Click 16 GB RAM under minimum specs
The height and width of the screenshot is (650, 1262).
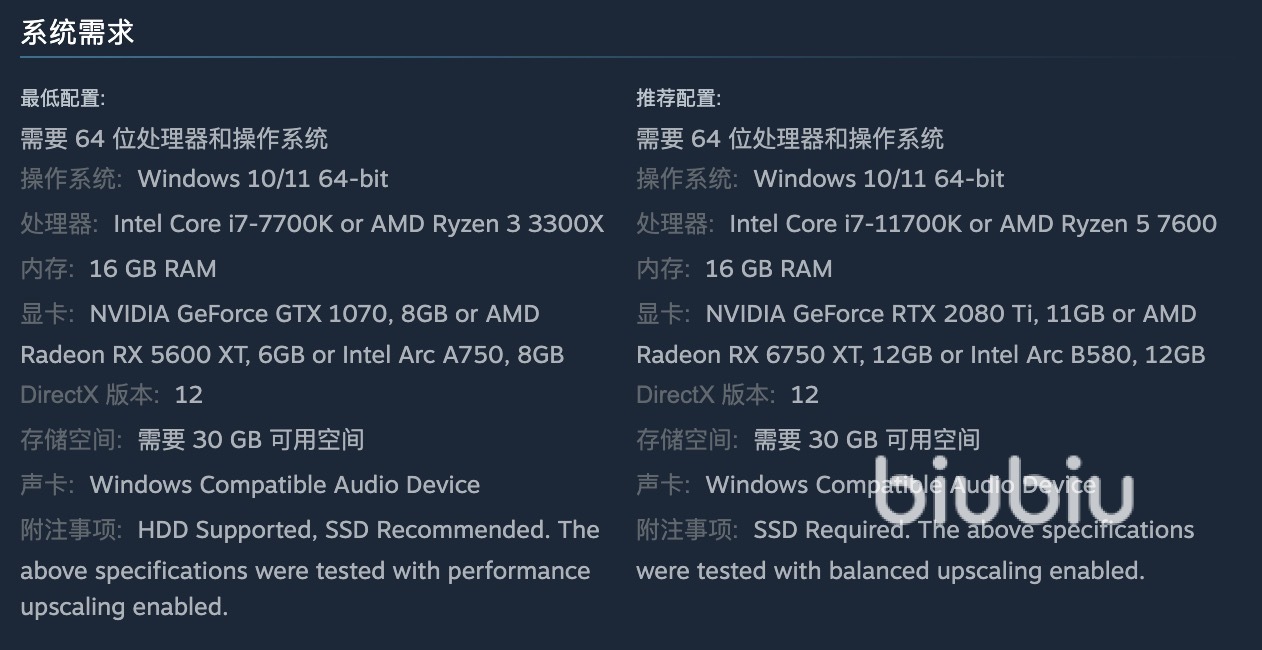[152, 268]
